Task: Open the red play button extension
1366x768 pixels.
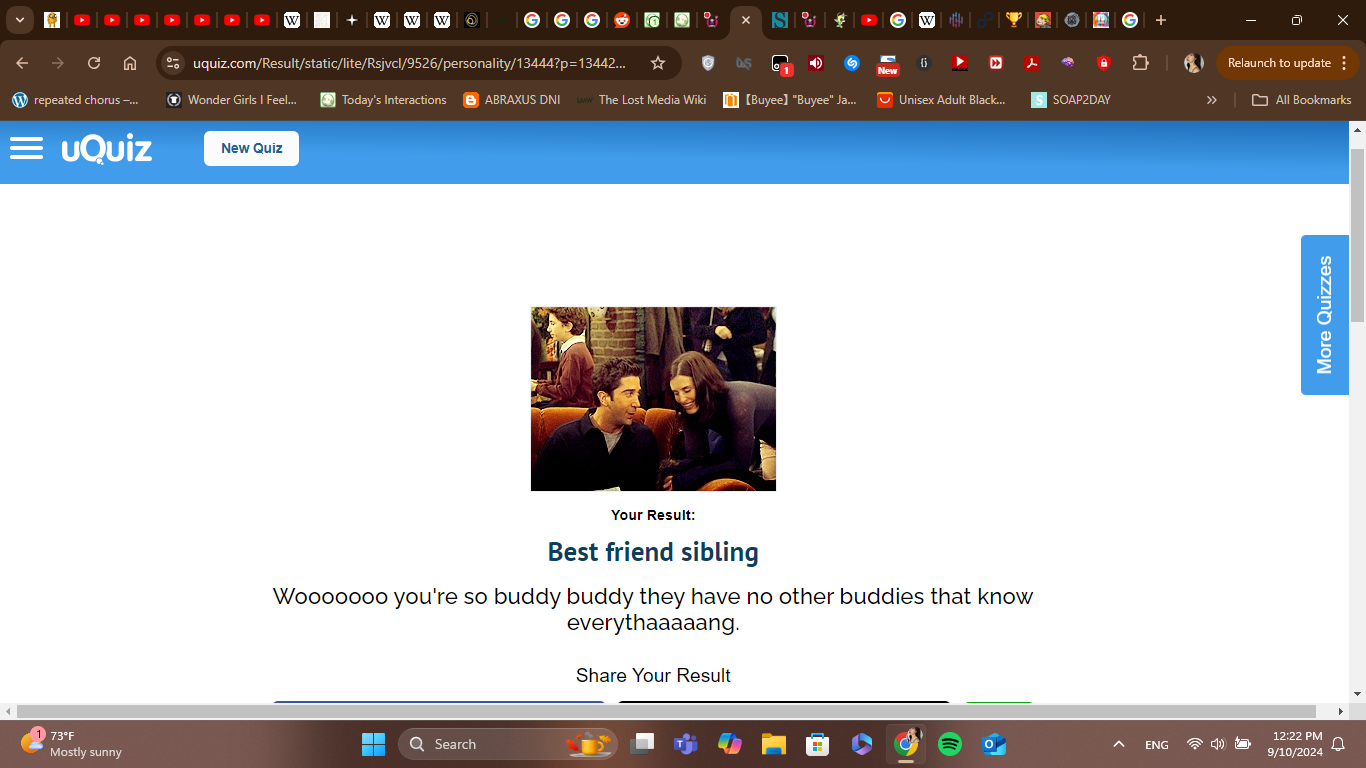Action: pos(960,63)
